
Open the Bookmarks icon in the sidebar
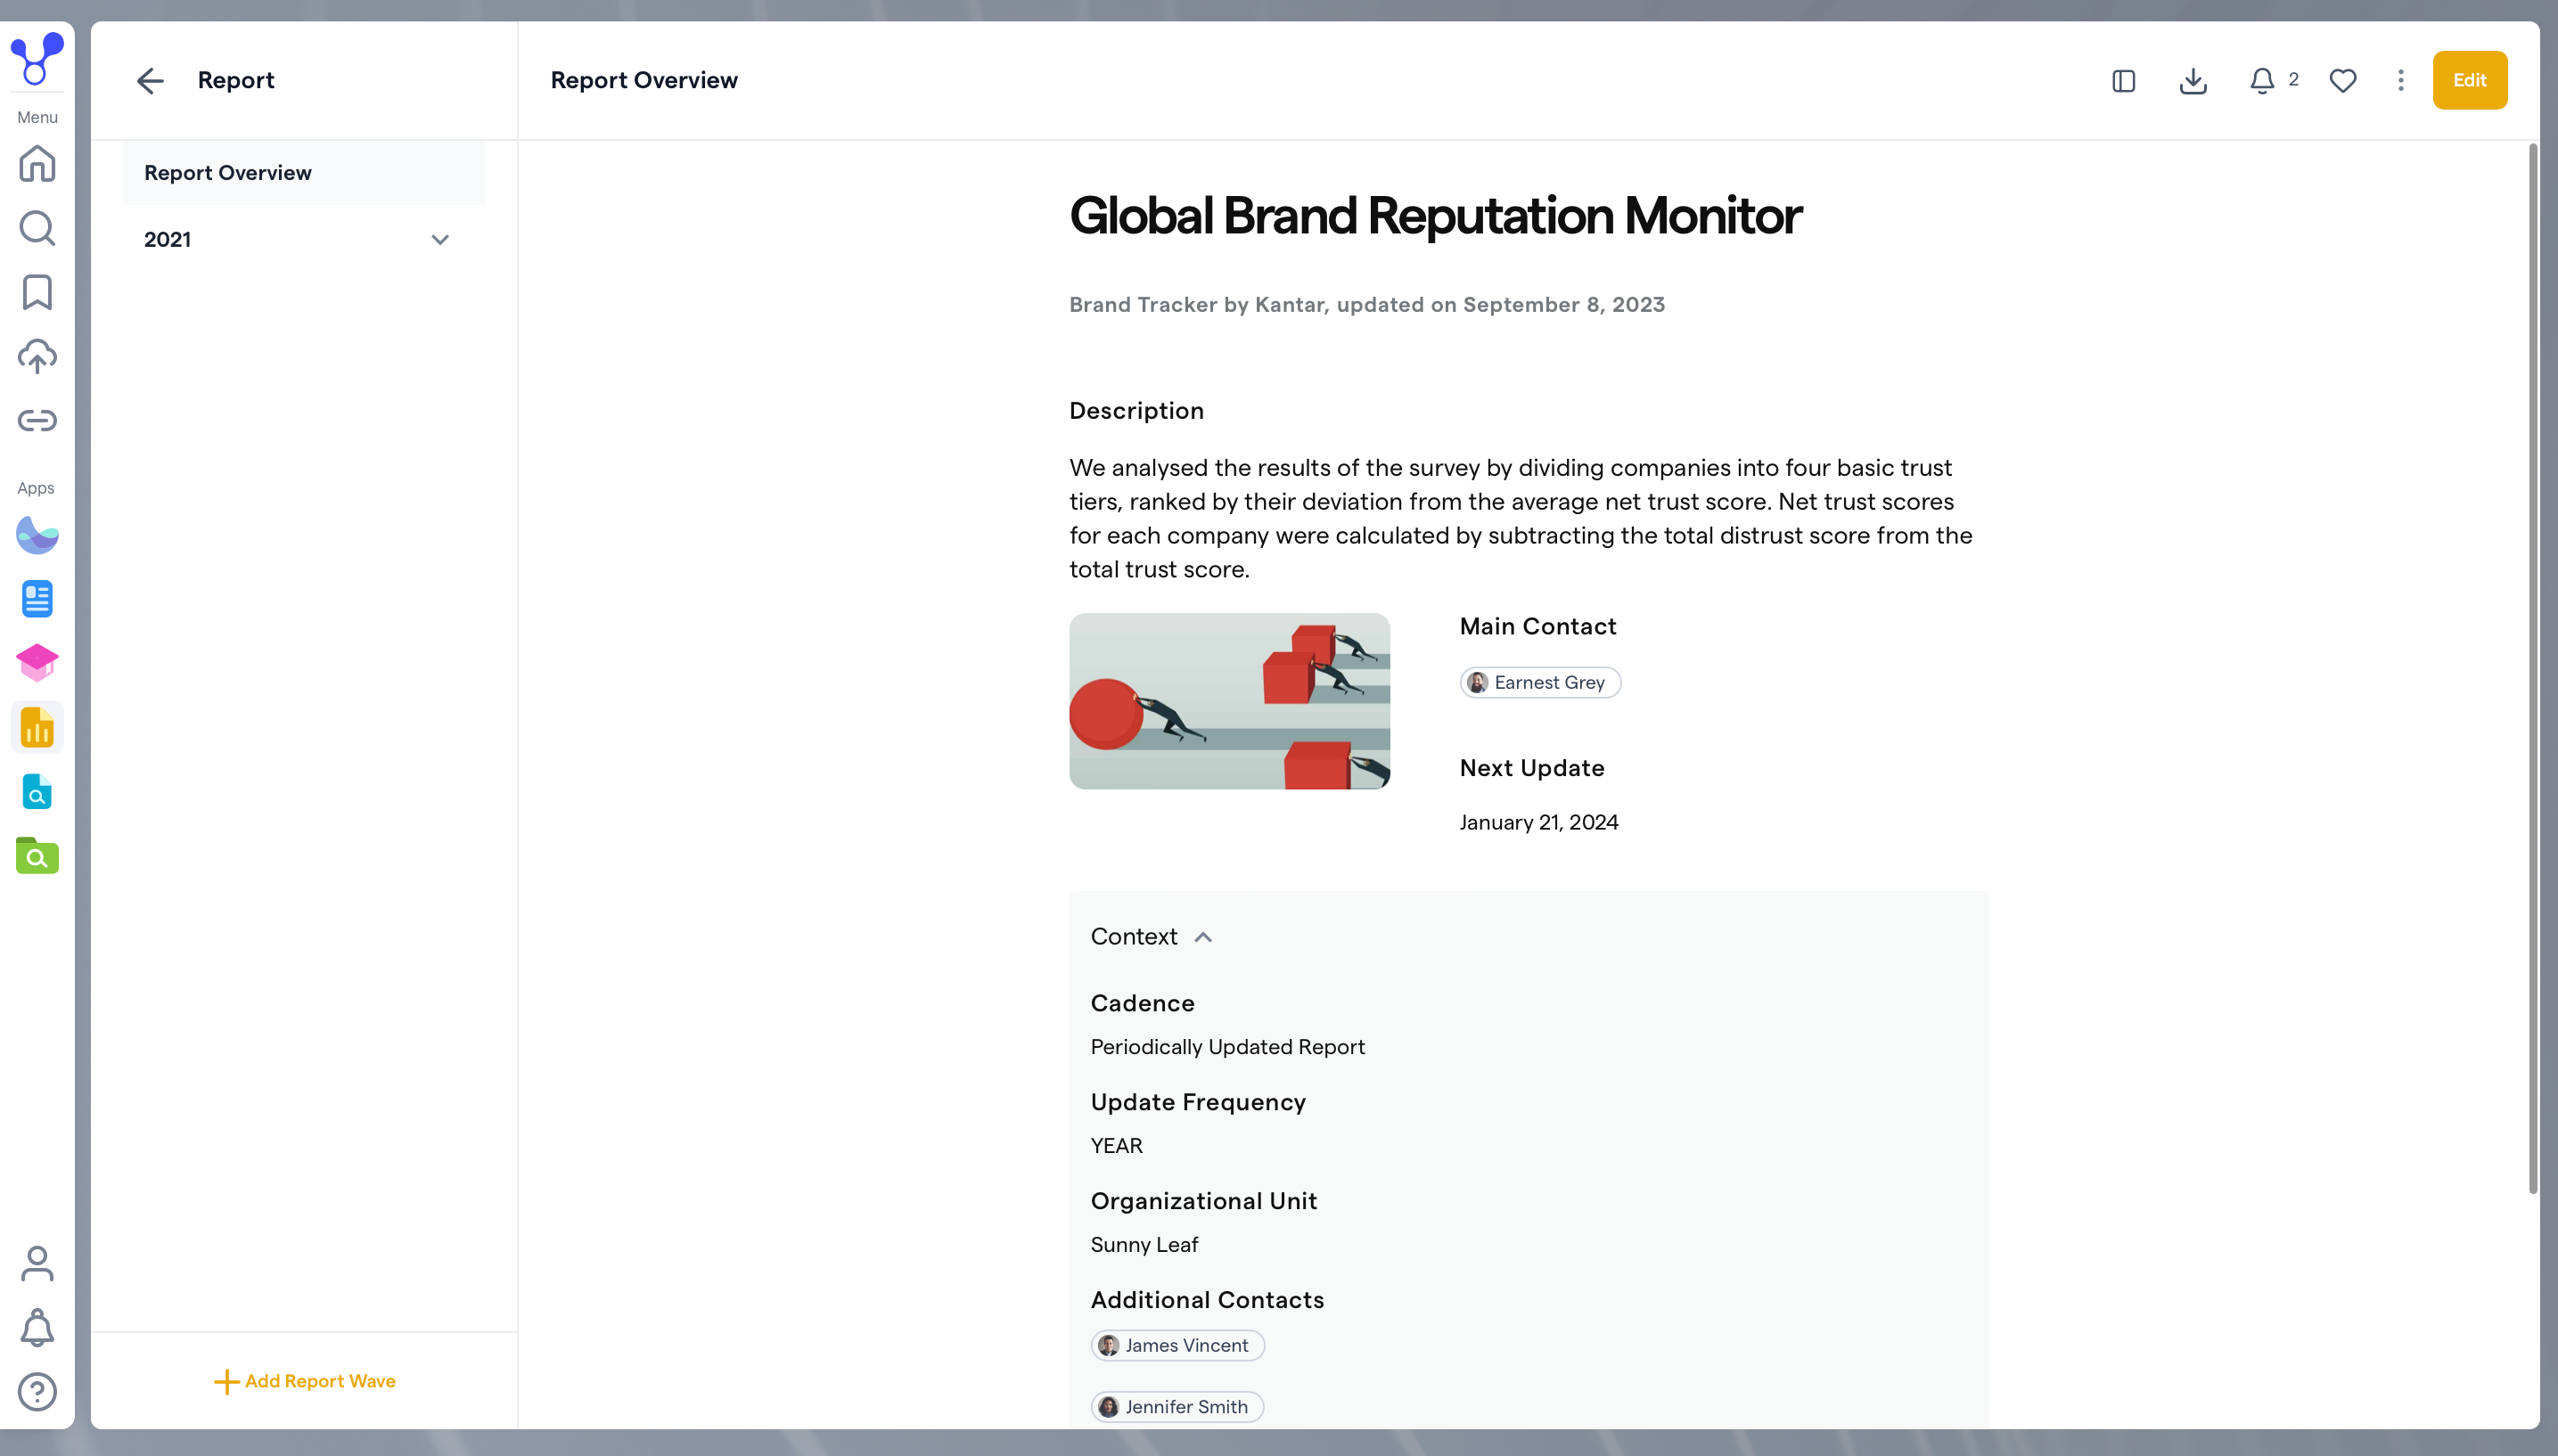coord(37,292)
